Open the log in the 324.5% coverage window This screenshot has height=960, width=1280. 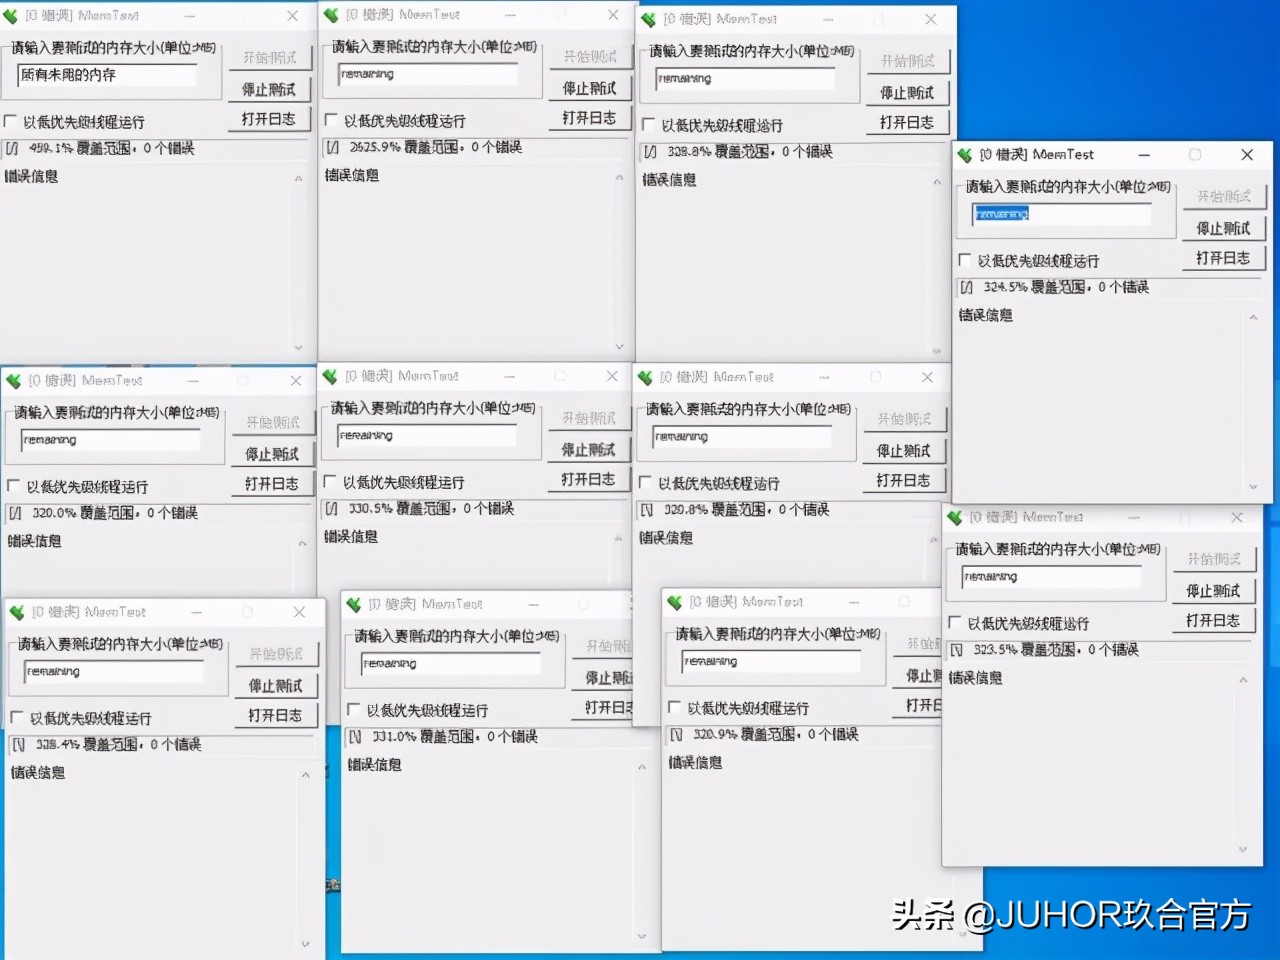pos(1223,258)
